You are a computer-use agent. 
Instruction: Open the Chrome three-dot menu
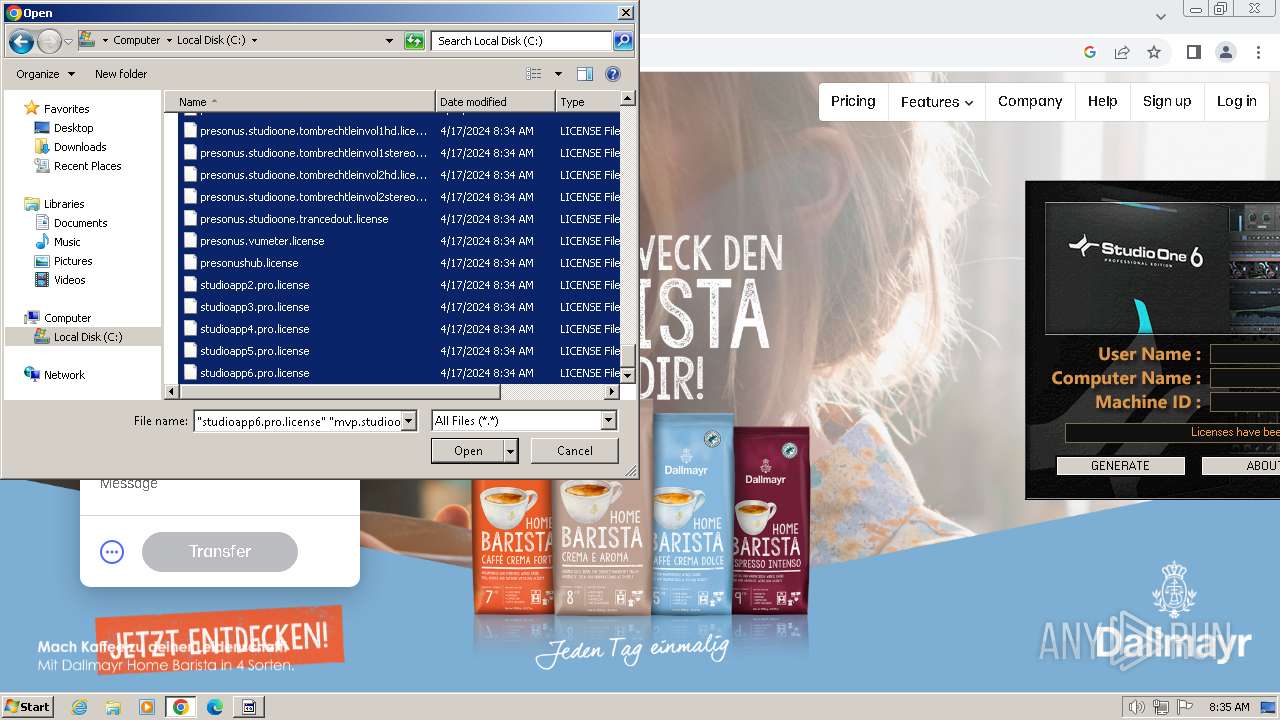[x=1258, y=52]
